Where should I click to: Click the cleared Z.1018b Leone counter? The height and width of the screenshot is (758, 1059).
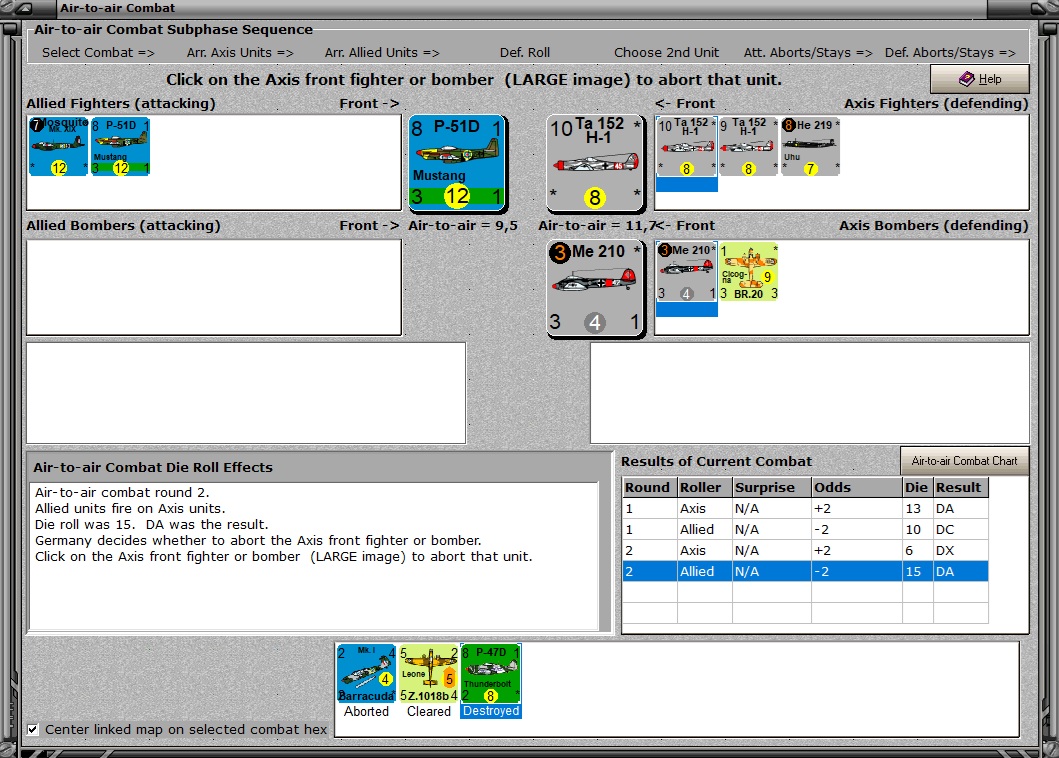click(429, 674)
